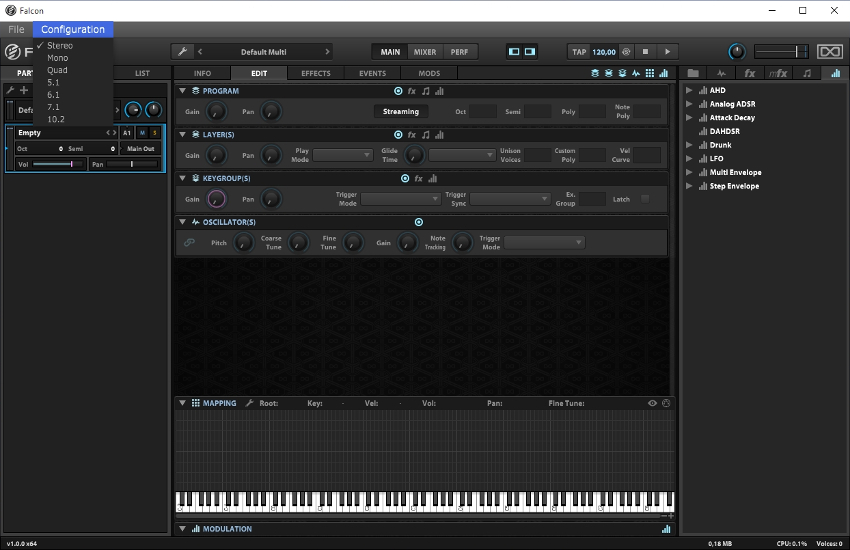This screenshot has width=850, height=550.
Task: Click the TAP tempo button
Action: tap(579, 51)
